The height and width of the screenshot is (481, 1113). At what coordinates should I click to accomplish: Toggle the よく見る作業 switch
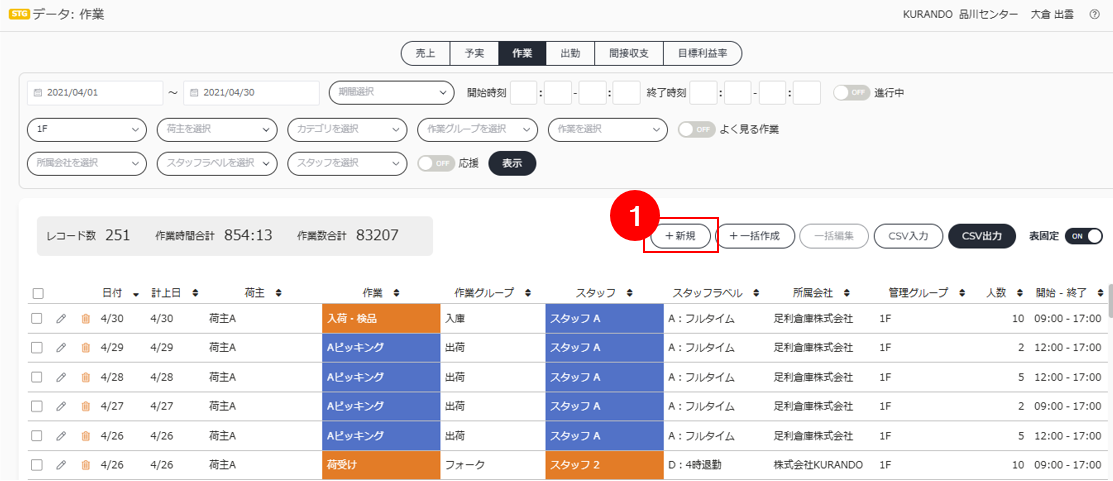696,130
